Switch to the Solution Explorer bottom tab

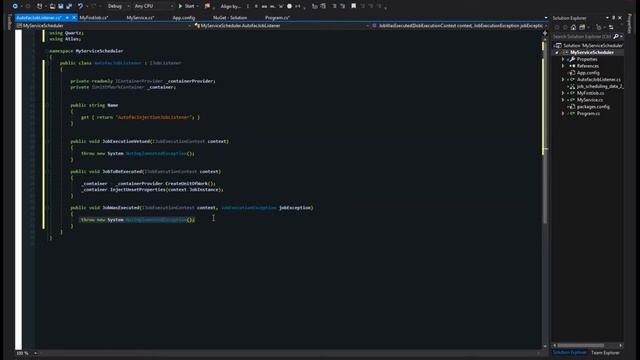(x=569, y=353)
